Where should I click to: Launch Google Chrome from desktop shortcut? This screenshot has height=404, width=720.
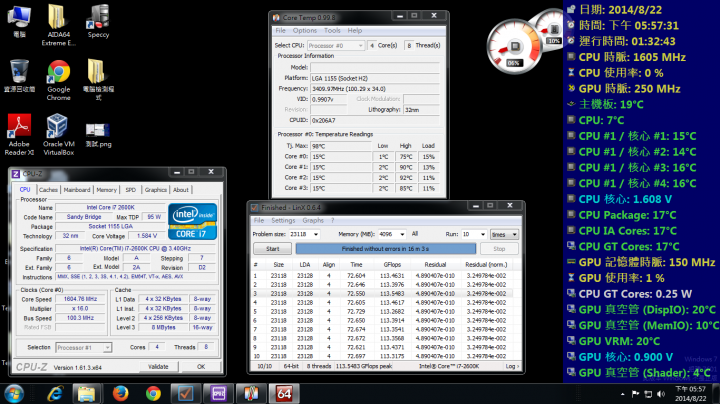coord(58,80)
